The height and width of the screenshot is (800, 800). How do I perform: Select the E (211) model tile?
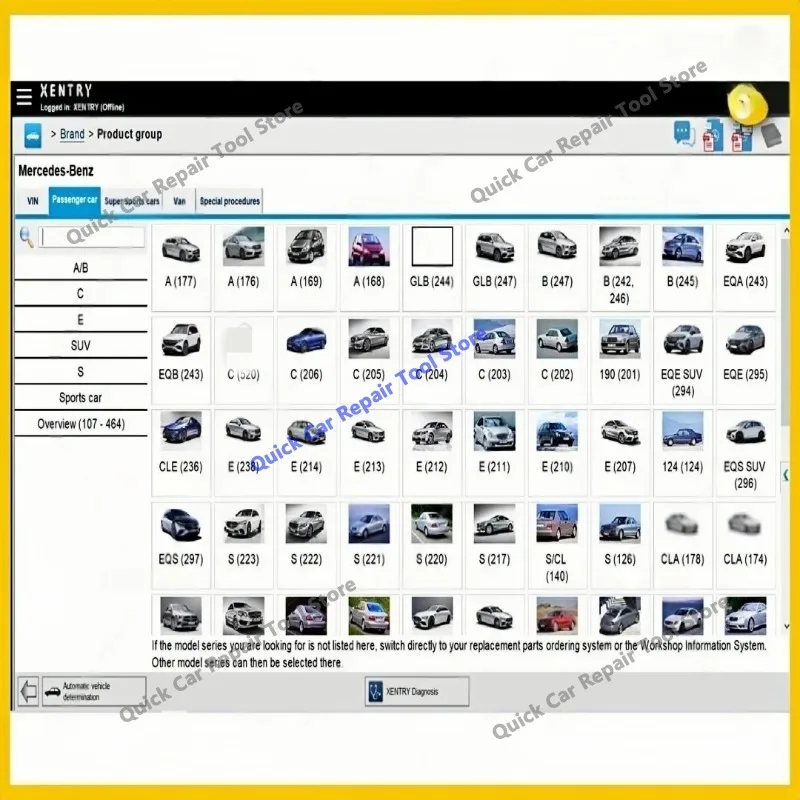(494, 453)
